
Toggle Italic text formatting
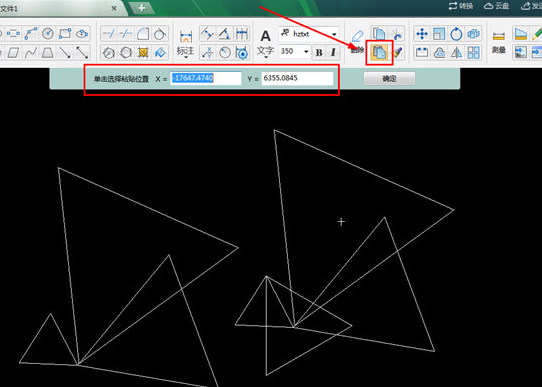click(333, 53)
